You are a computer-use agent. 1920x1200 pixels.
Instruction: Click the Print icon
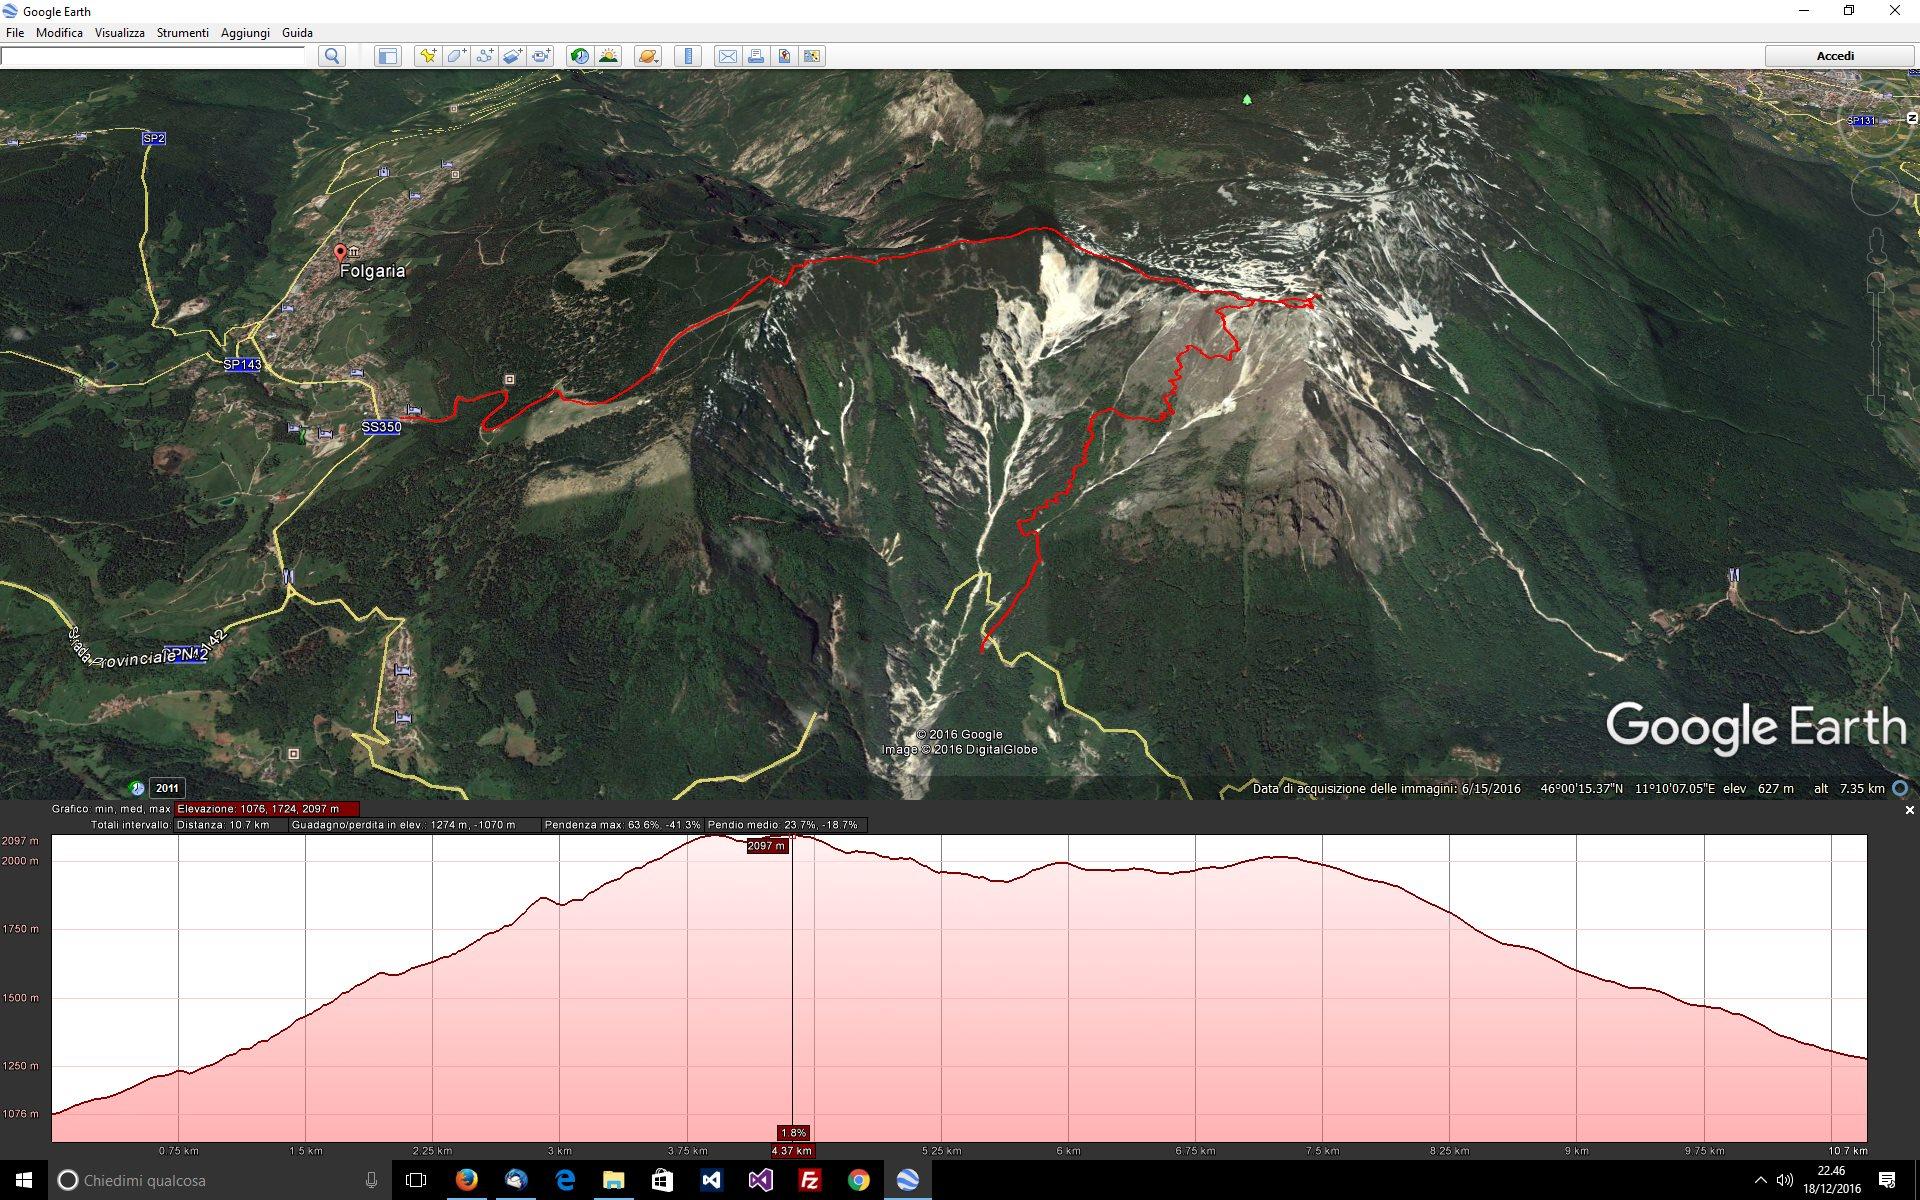pyautogui.click(x=756, y=56)
